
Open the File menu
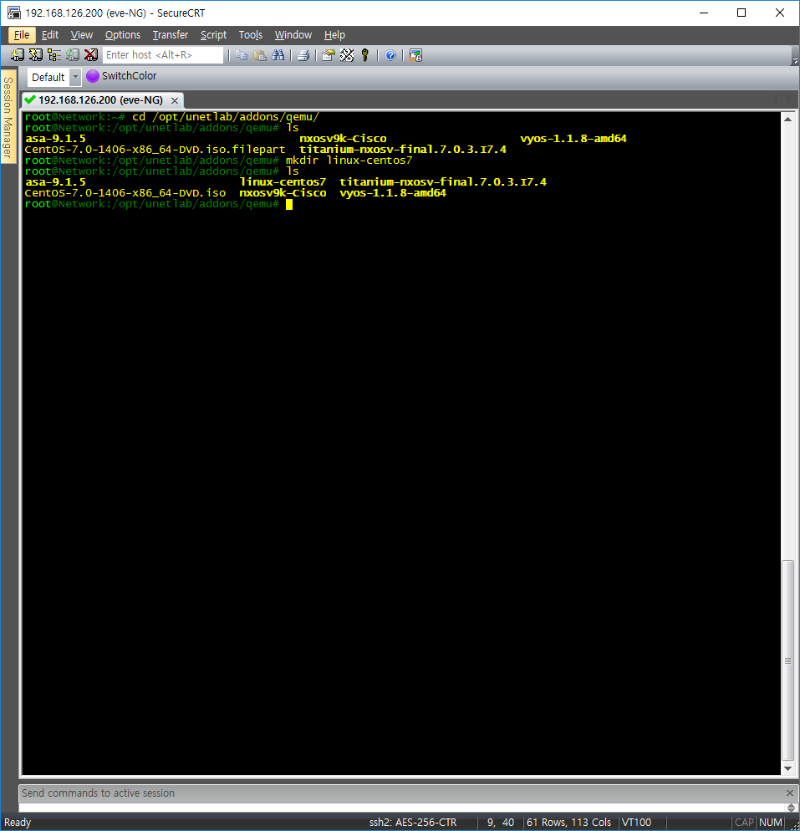tap(22, 35)
